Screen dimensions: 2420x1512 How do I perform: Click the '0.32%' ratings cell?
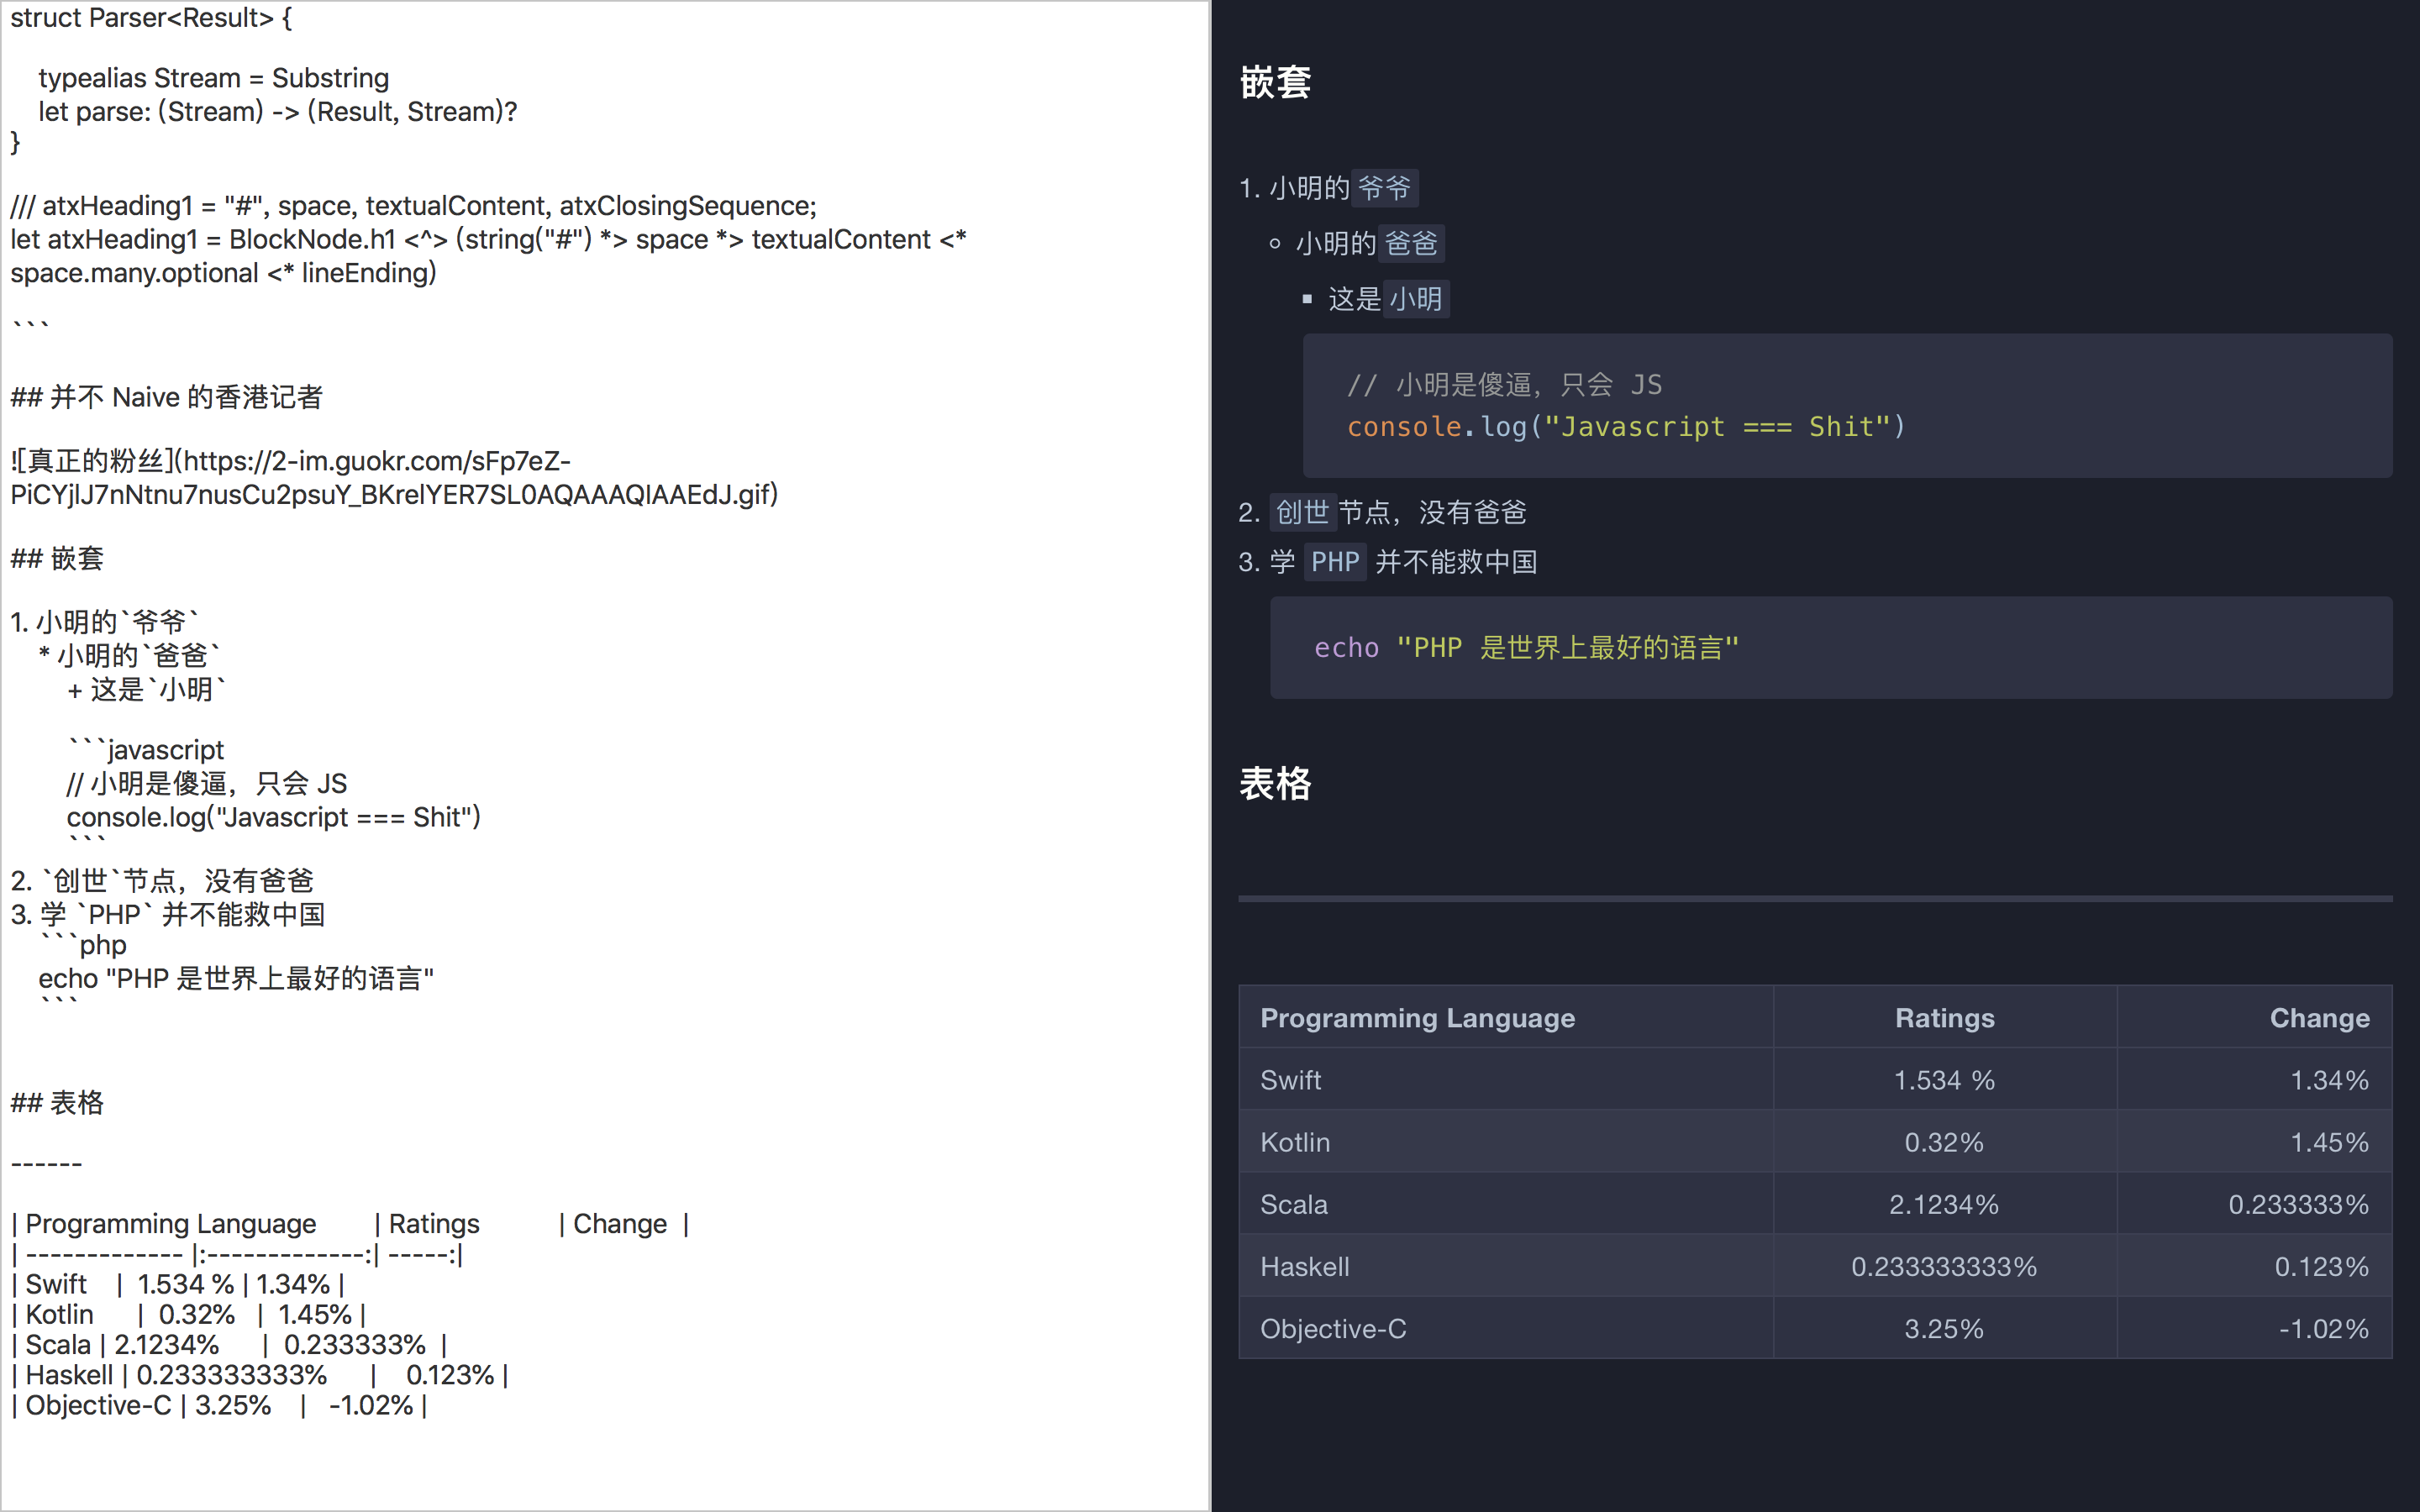click(1944, 1142)
